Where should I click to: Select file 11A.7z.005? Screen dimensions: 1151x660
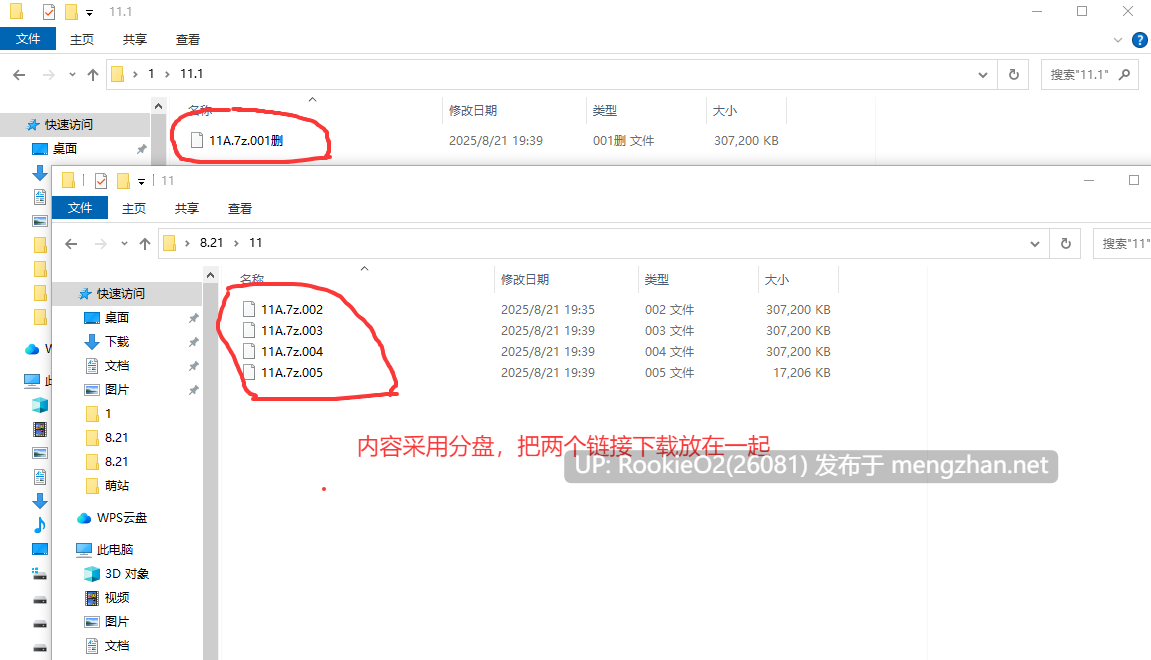point(292,373)
